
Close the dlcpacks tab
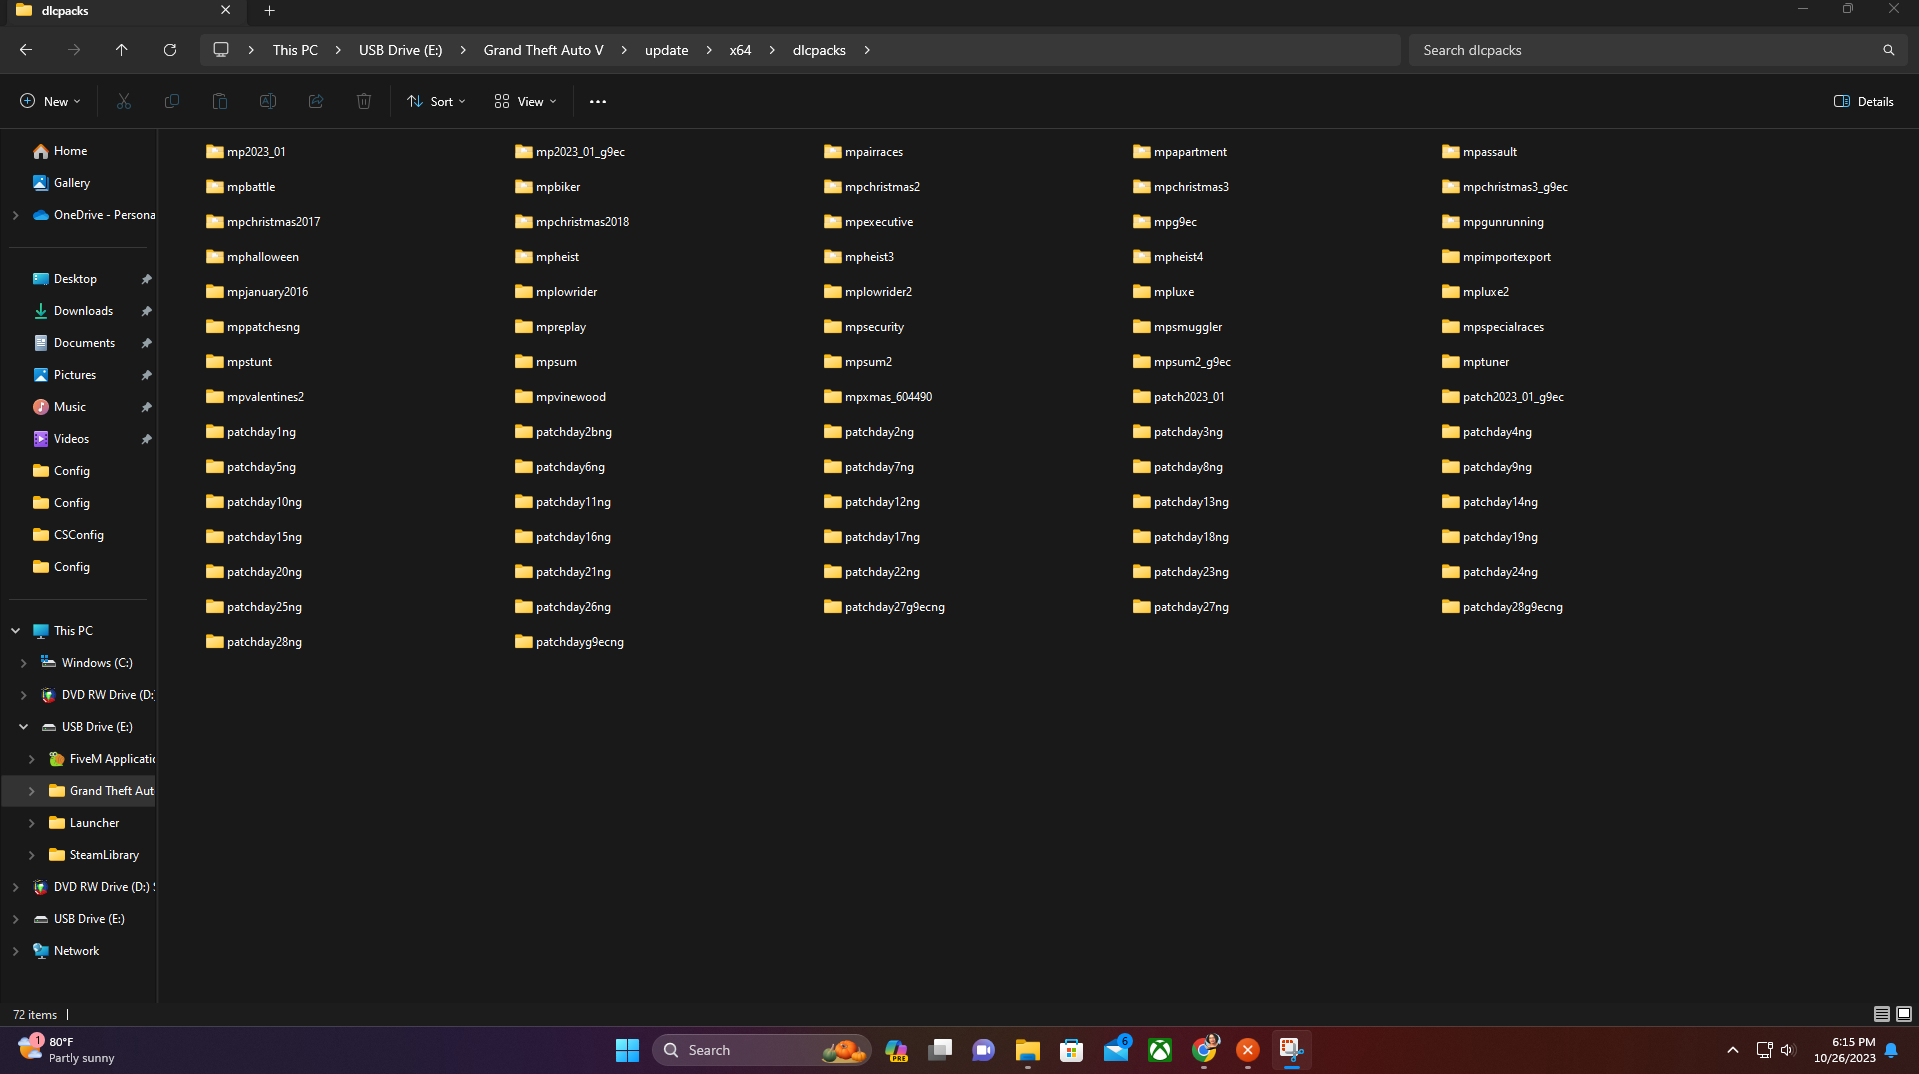pos(225,10)
